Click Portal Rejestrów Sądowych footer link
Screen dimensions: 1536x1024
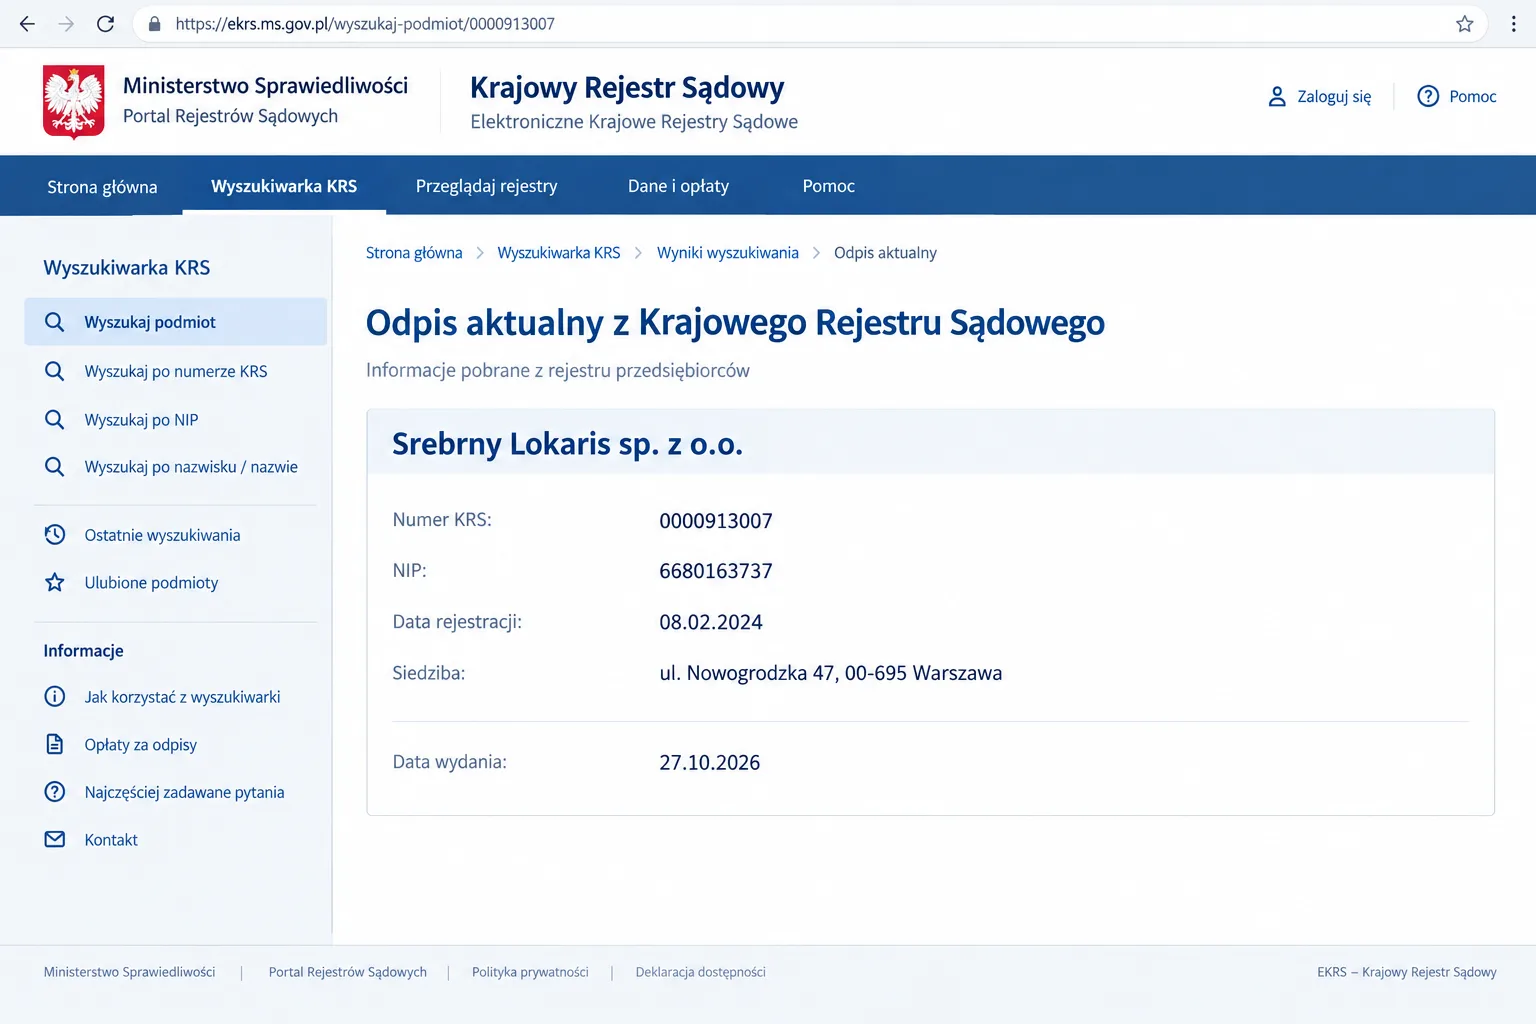pyautogui.click(x=347, y=972)
